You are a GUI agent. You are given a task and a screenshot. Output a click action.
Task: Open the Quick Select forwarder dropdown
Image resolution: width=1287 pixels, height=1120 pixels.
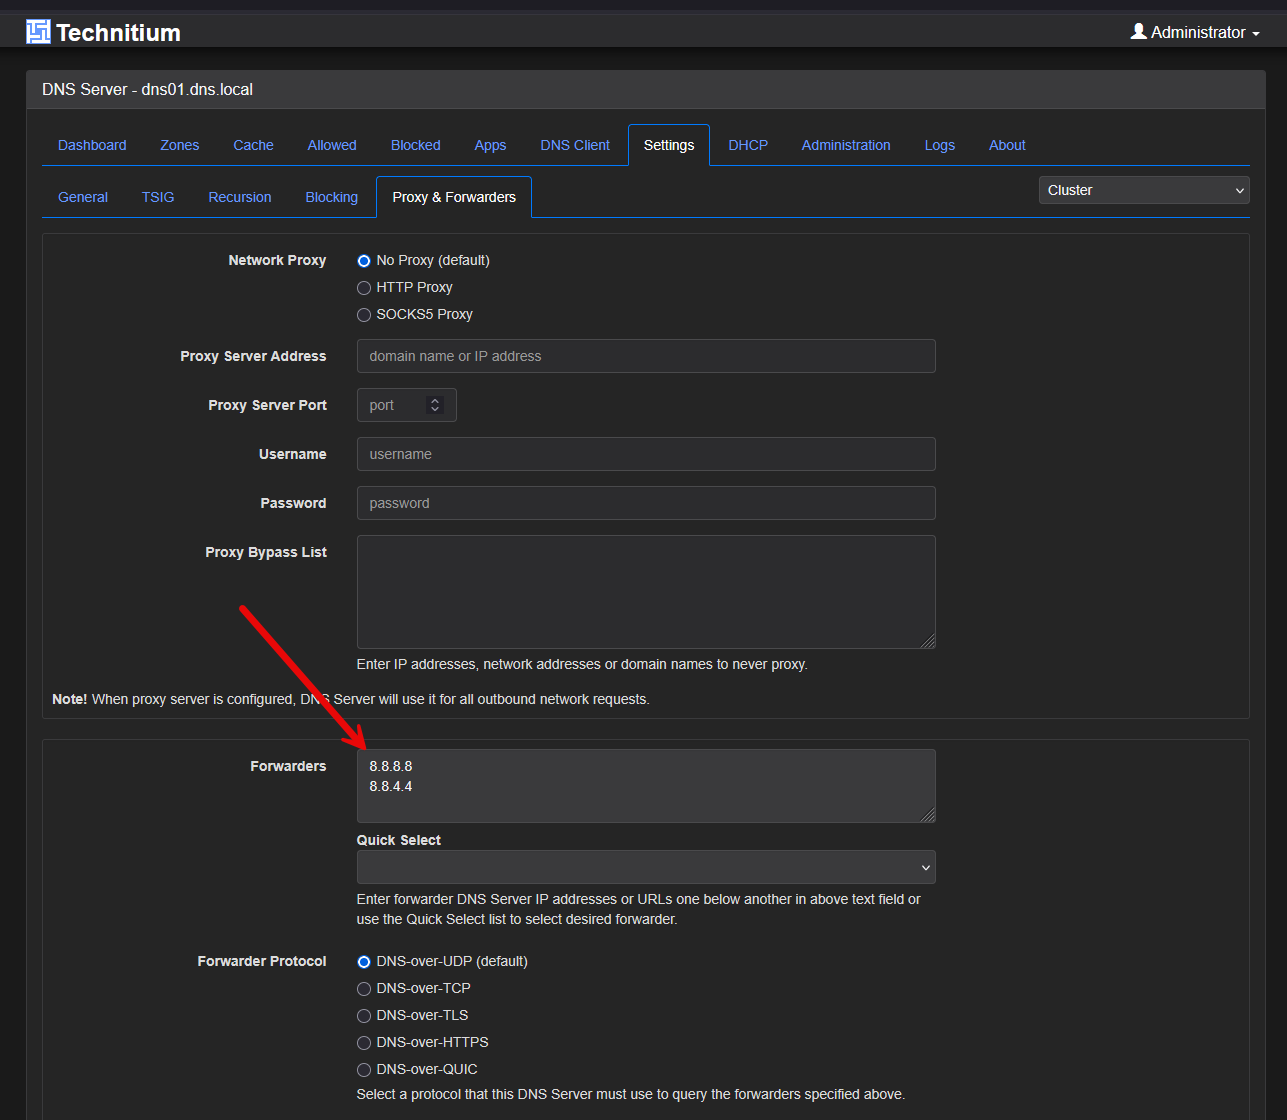(646, 867)
